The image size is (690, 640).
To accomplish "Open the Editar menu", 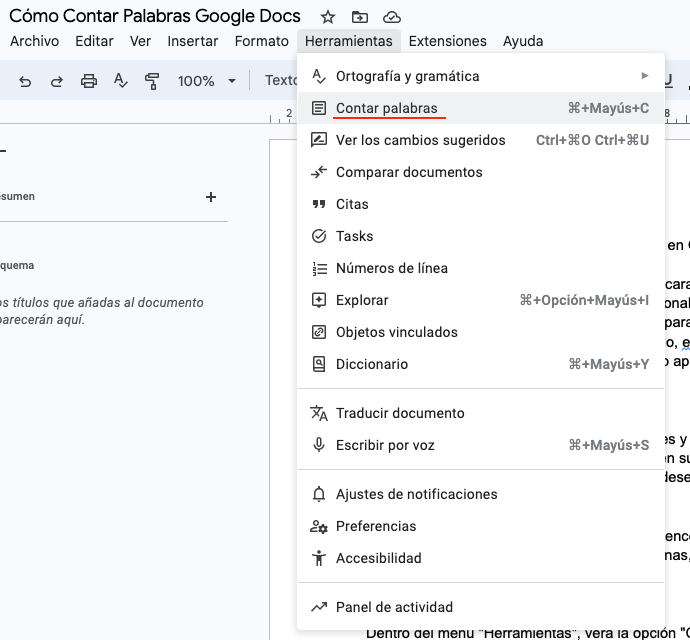I will coord(94,41).
